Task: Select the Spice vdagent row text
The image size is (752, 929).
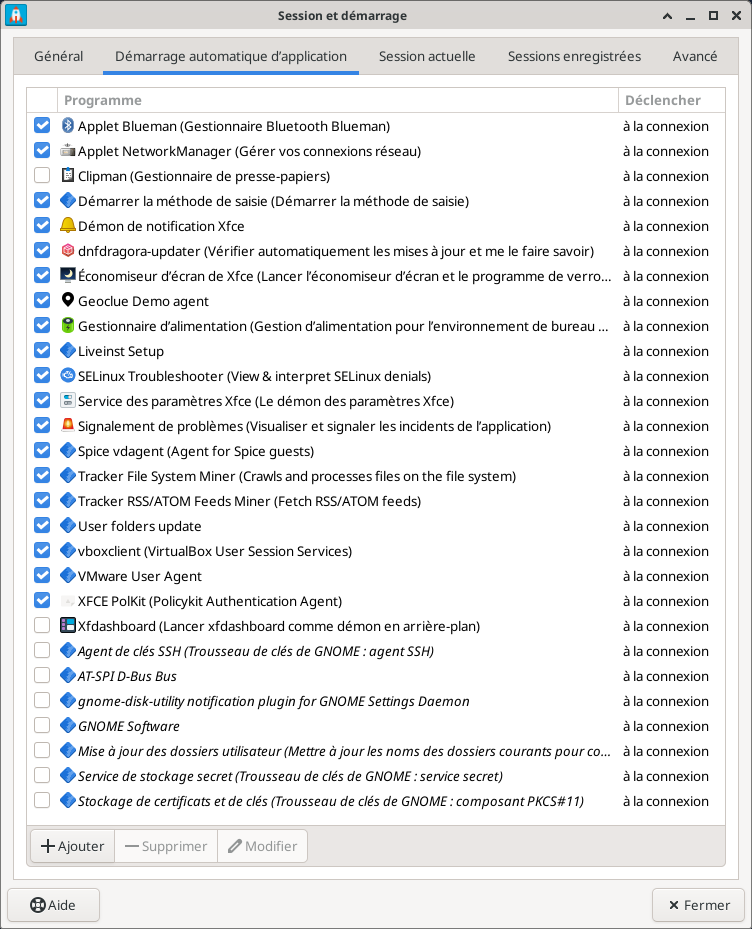Action: (196, 451)
